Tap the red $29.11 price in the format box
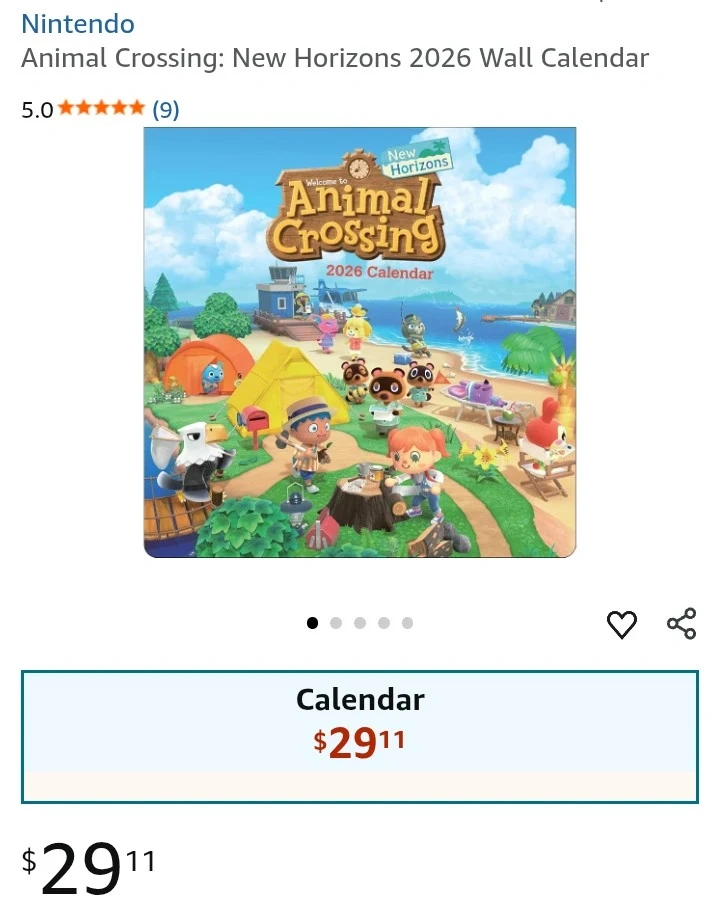 (359, 743)
